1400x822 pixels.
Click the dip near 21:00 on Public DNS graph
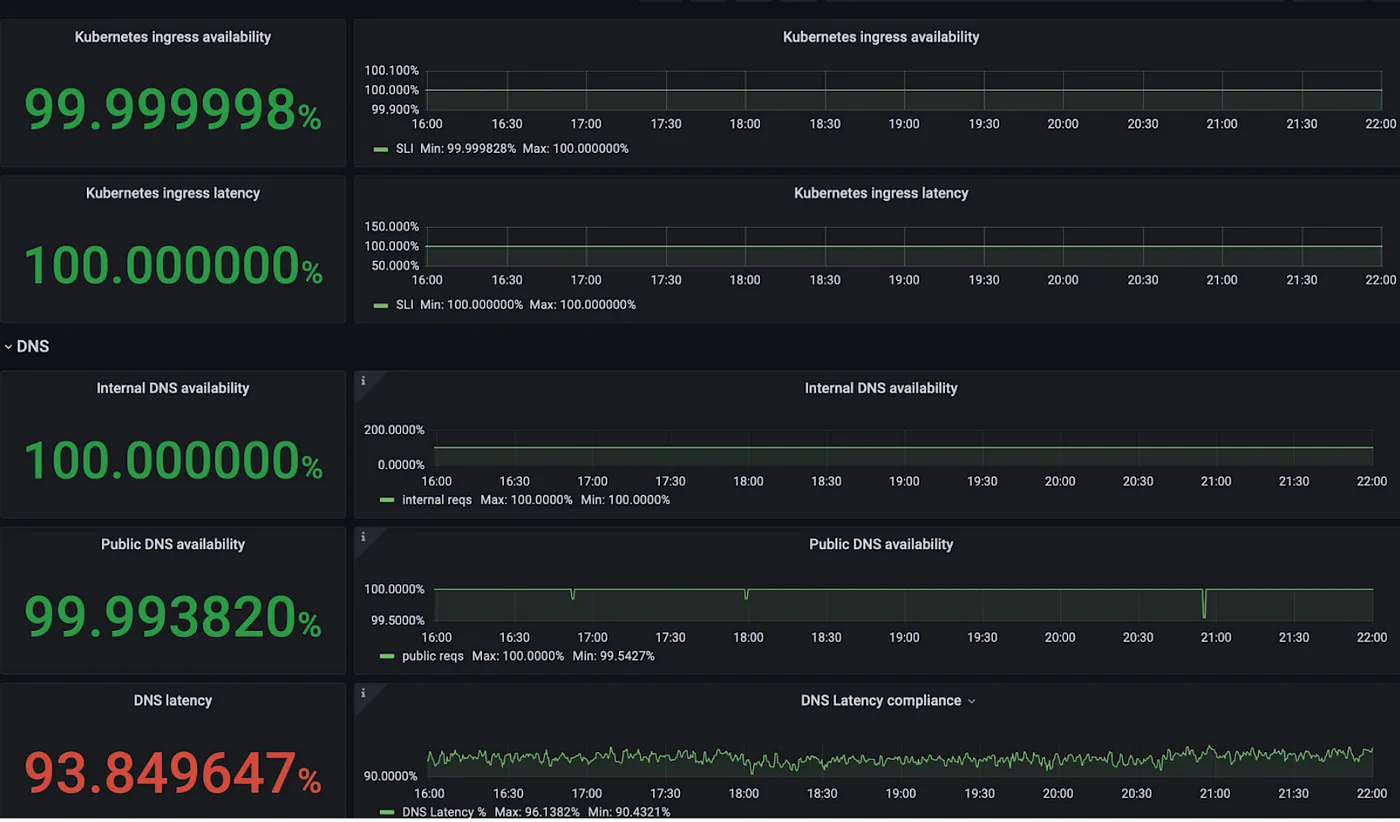pos(1204,604)
